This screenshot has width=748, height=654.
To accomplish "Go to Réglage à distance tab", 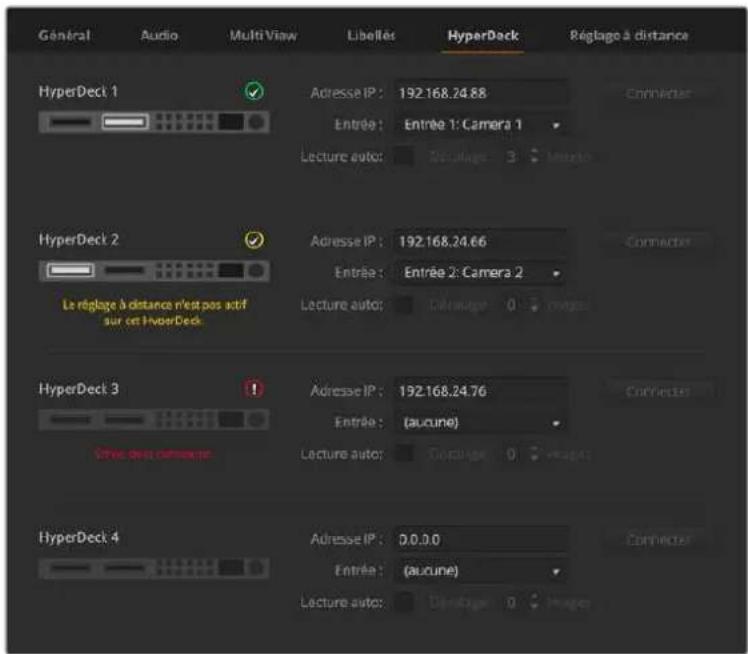I will coord(629,35).
